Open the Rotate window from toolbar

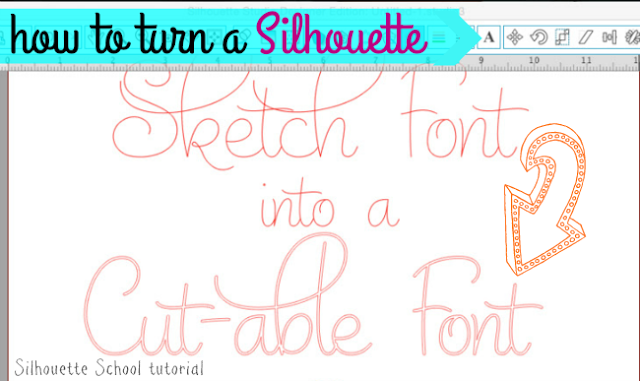[538, 38]
